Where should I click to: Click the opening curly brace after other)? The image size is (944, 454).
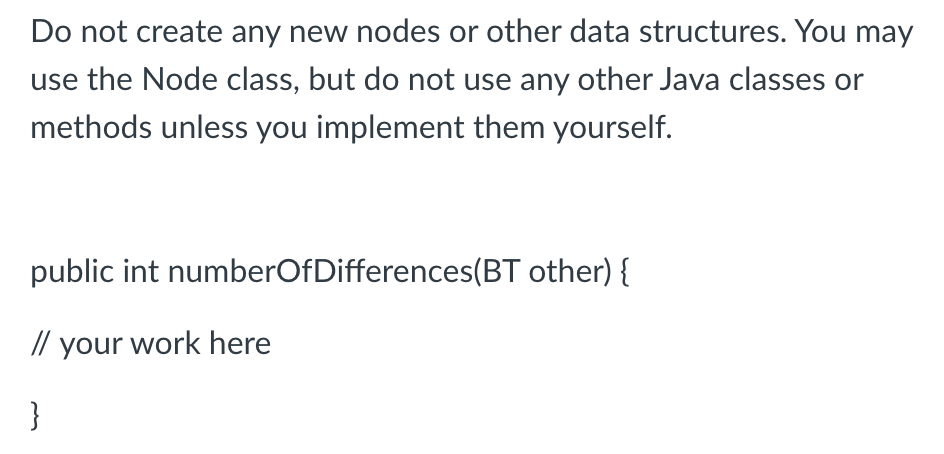tap(624, 272)
